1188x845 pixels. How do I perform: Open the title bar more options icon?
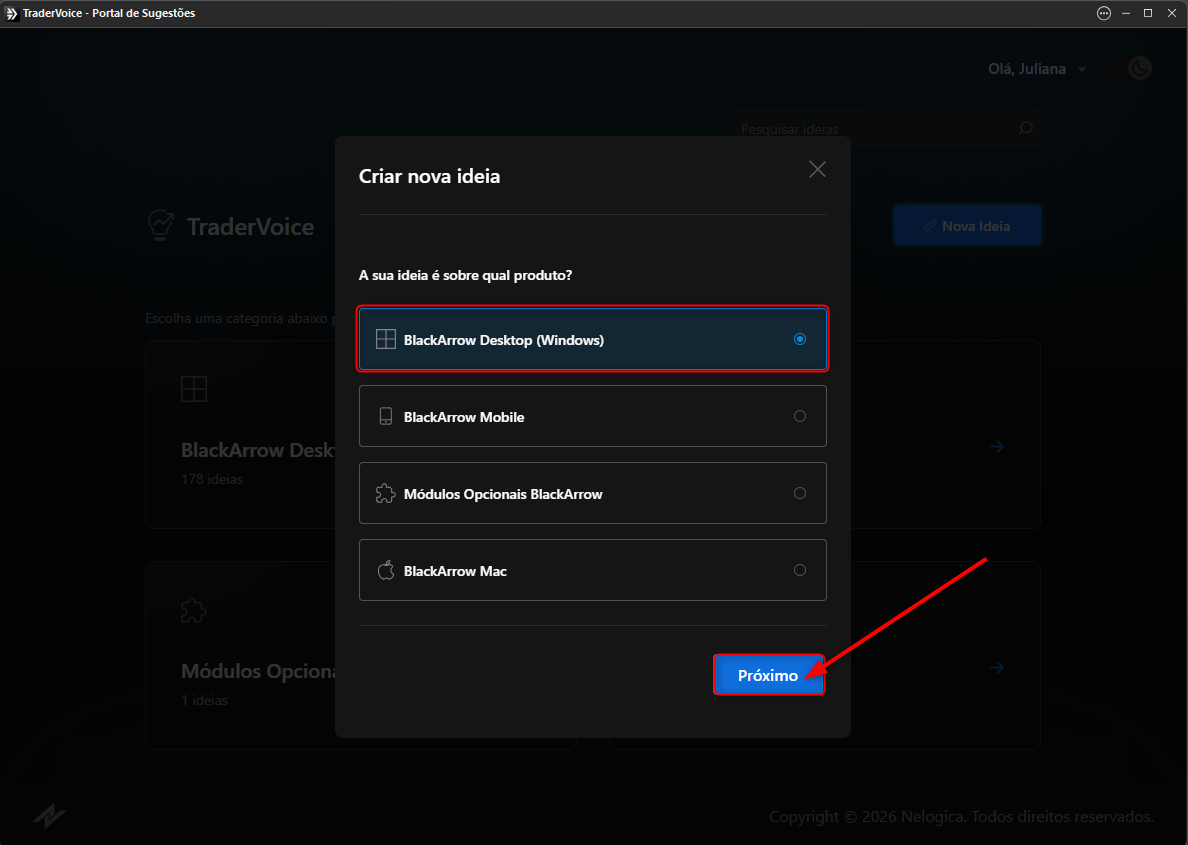pos(1104,14)
